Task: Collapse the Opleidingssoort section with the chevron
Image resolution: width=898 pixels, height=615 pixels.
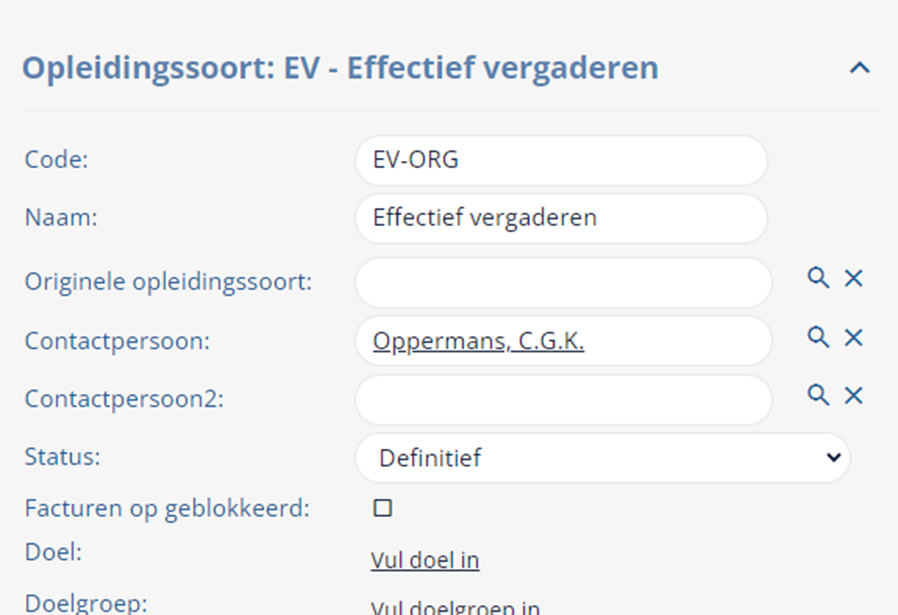Action: (859, 68)
